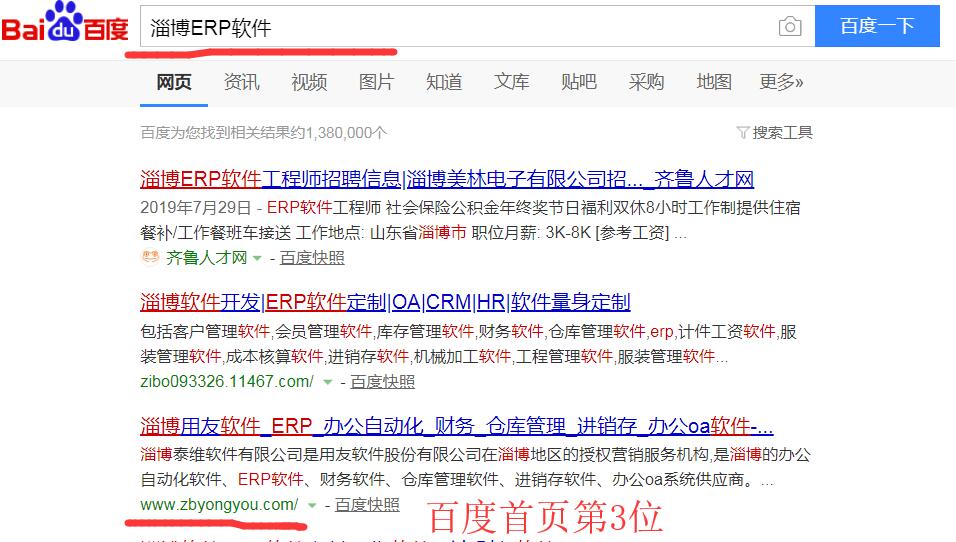956x542 pixels.
Task: Click the 齐鲁人才网 source link
Action: point(207,258)
